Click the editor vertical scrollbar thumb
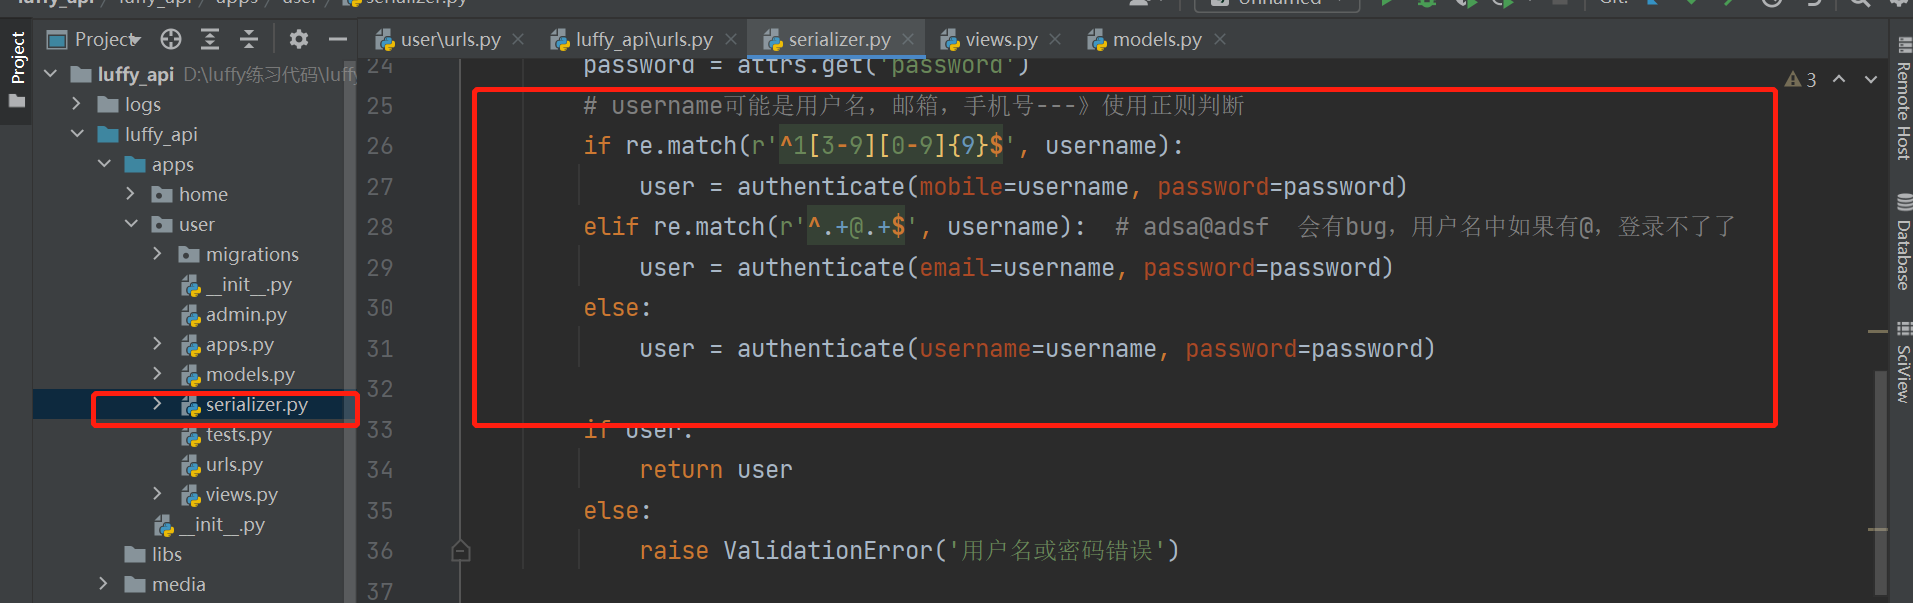The height and width of the screenshot is (603, 1913). pyautogui.click(x=1881, y=482)
